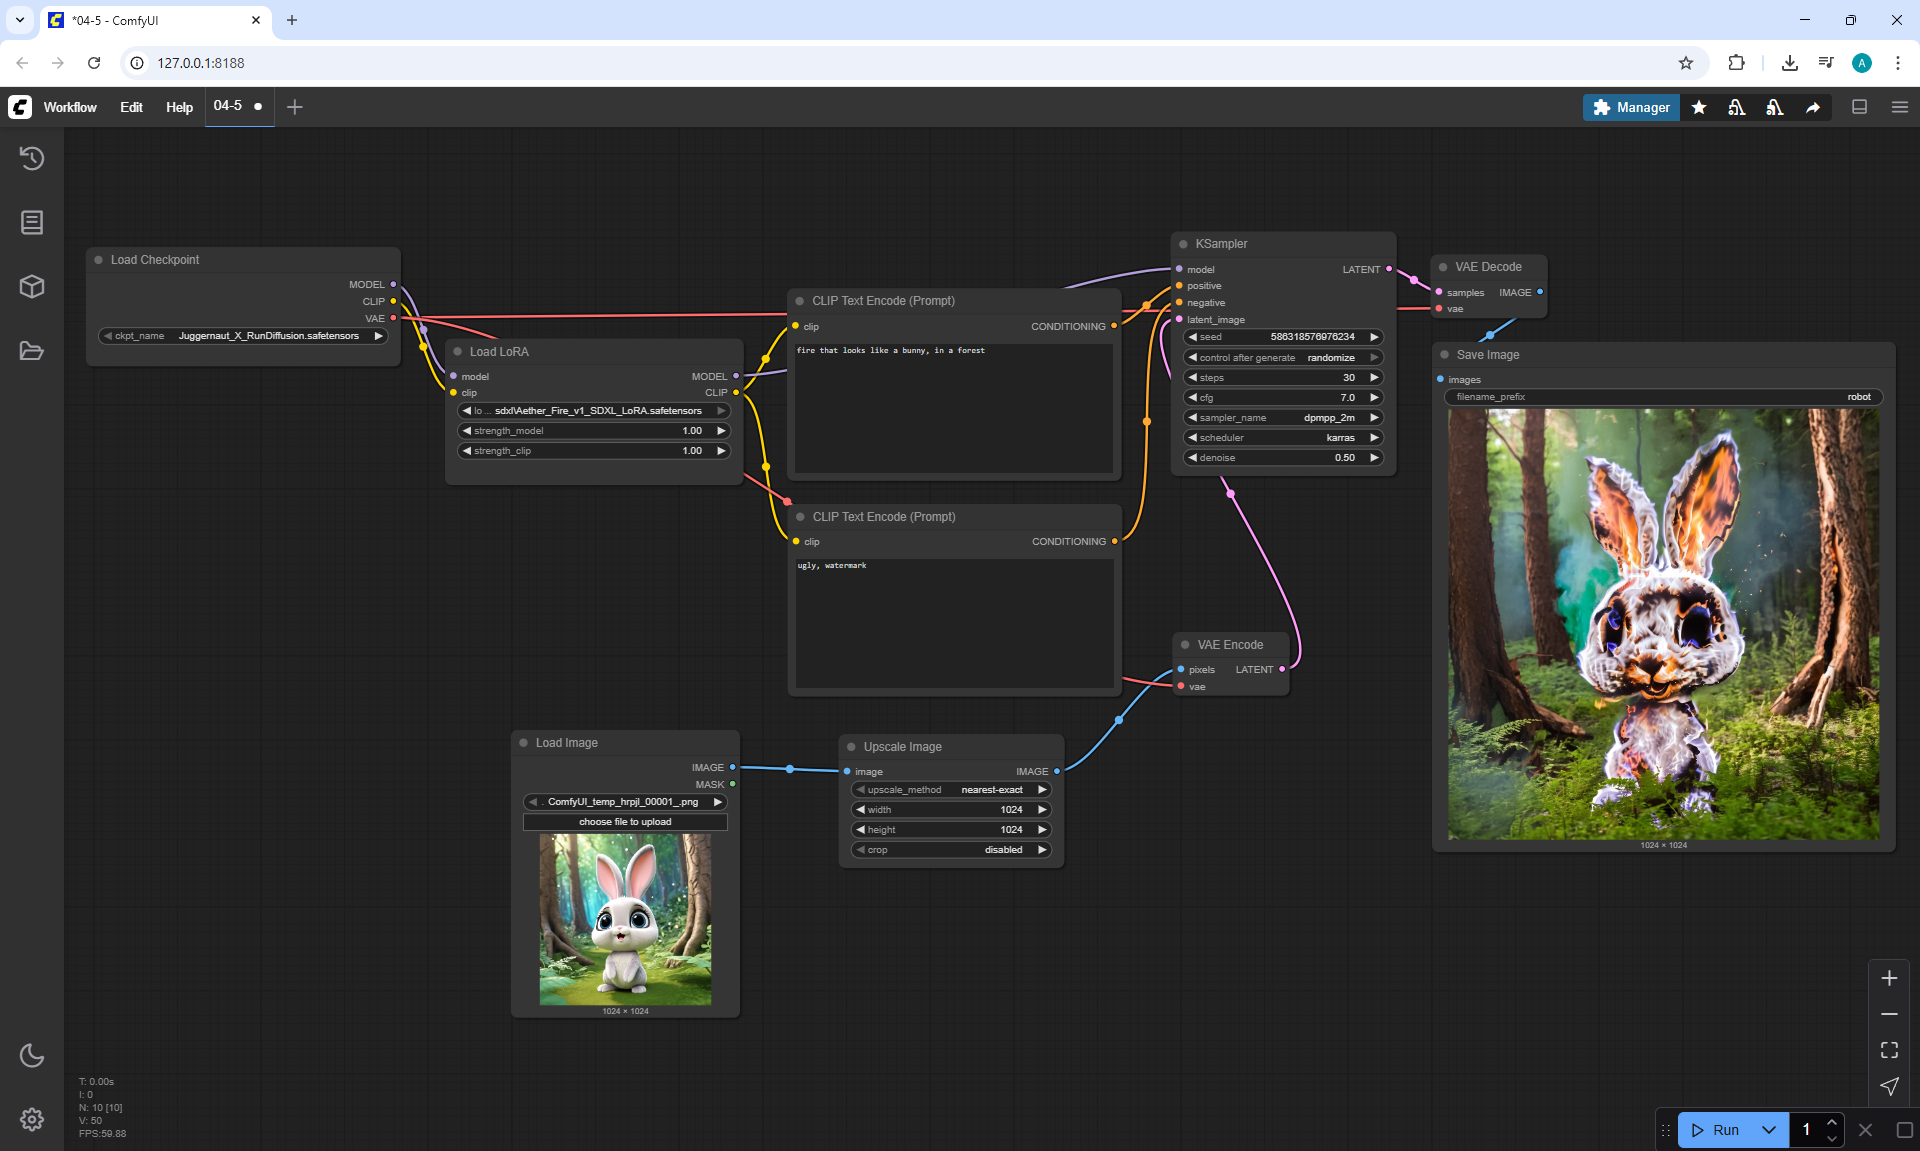
Task: Toggle the bottom panel icon
Action: [x=1860, y=107]
